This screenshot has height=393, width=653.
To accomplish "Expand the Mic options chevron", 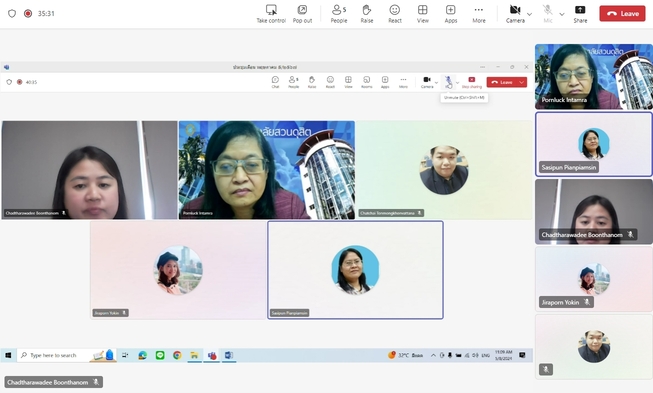I will [x=562, y=14].
